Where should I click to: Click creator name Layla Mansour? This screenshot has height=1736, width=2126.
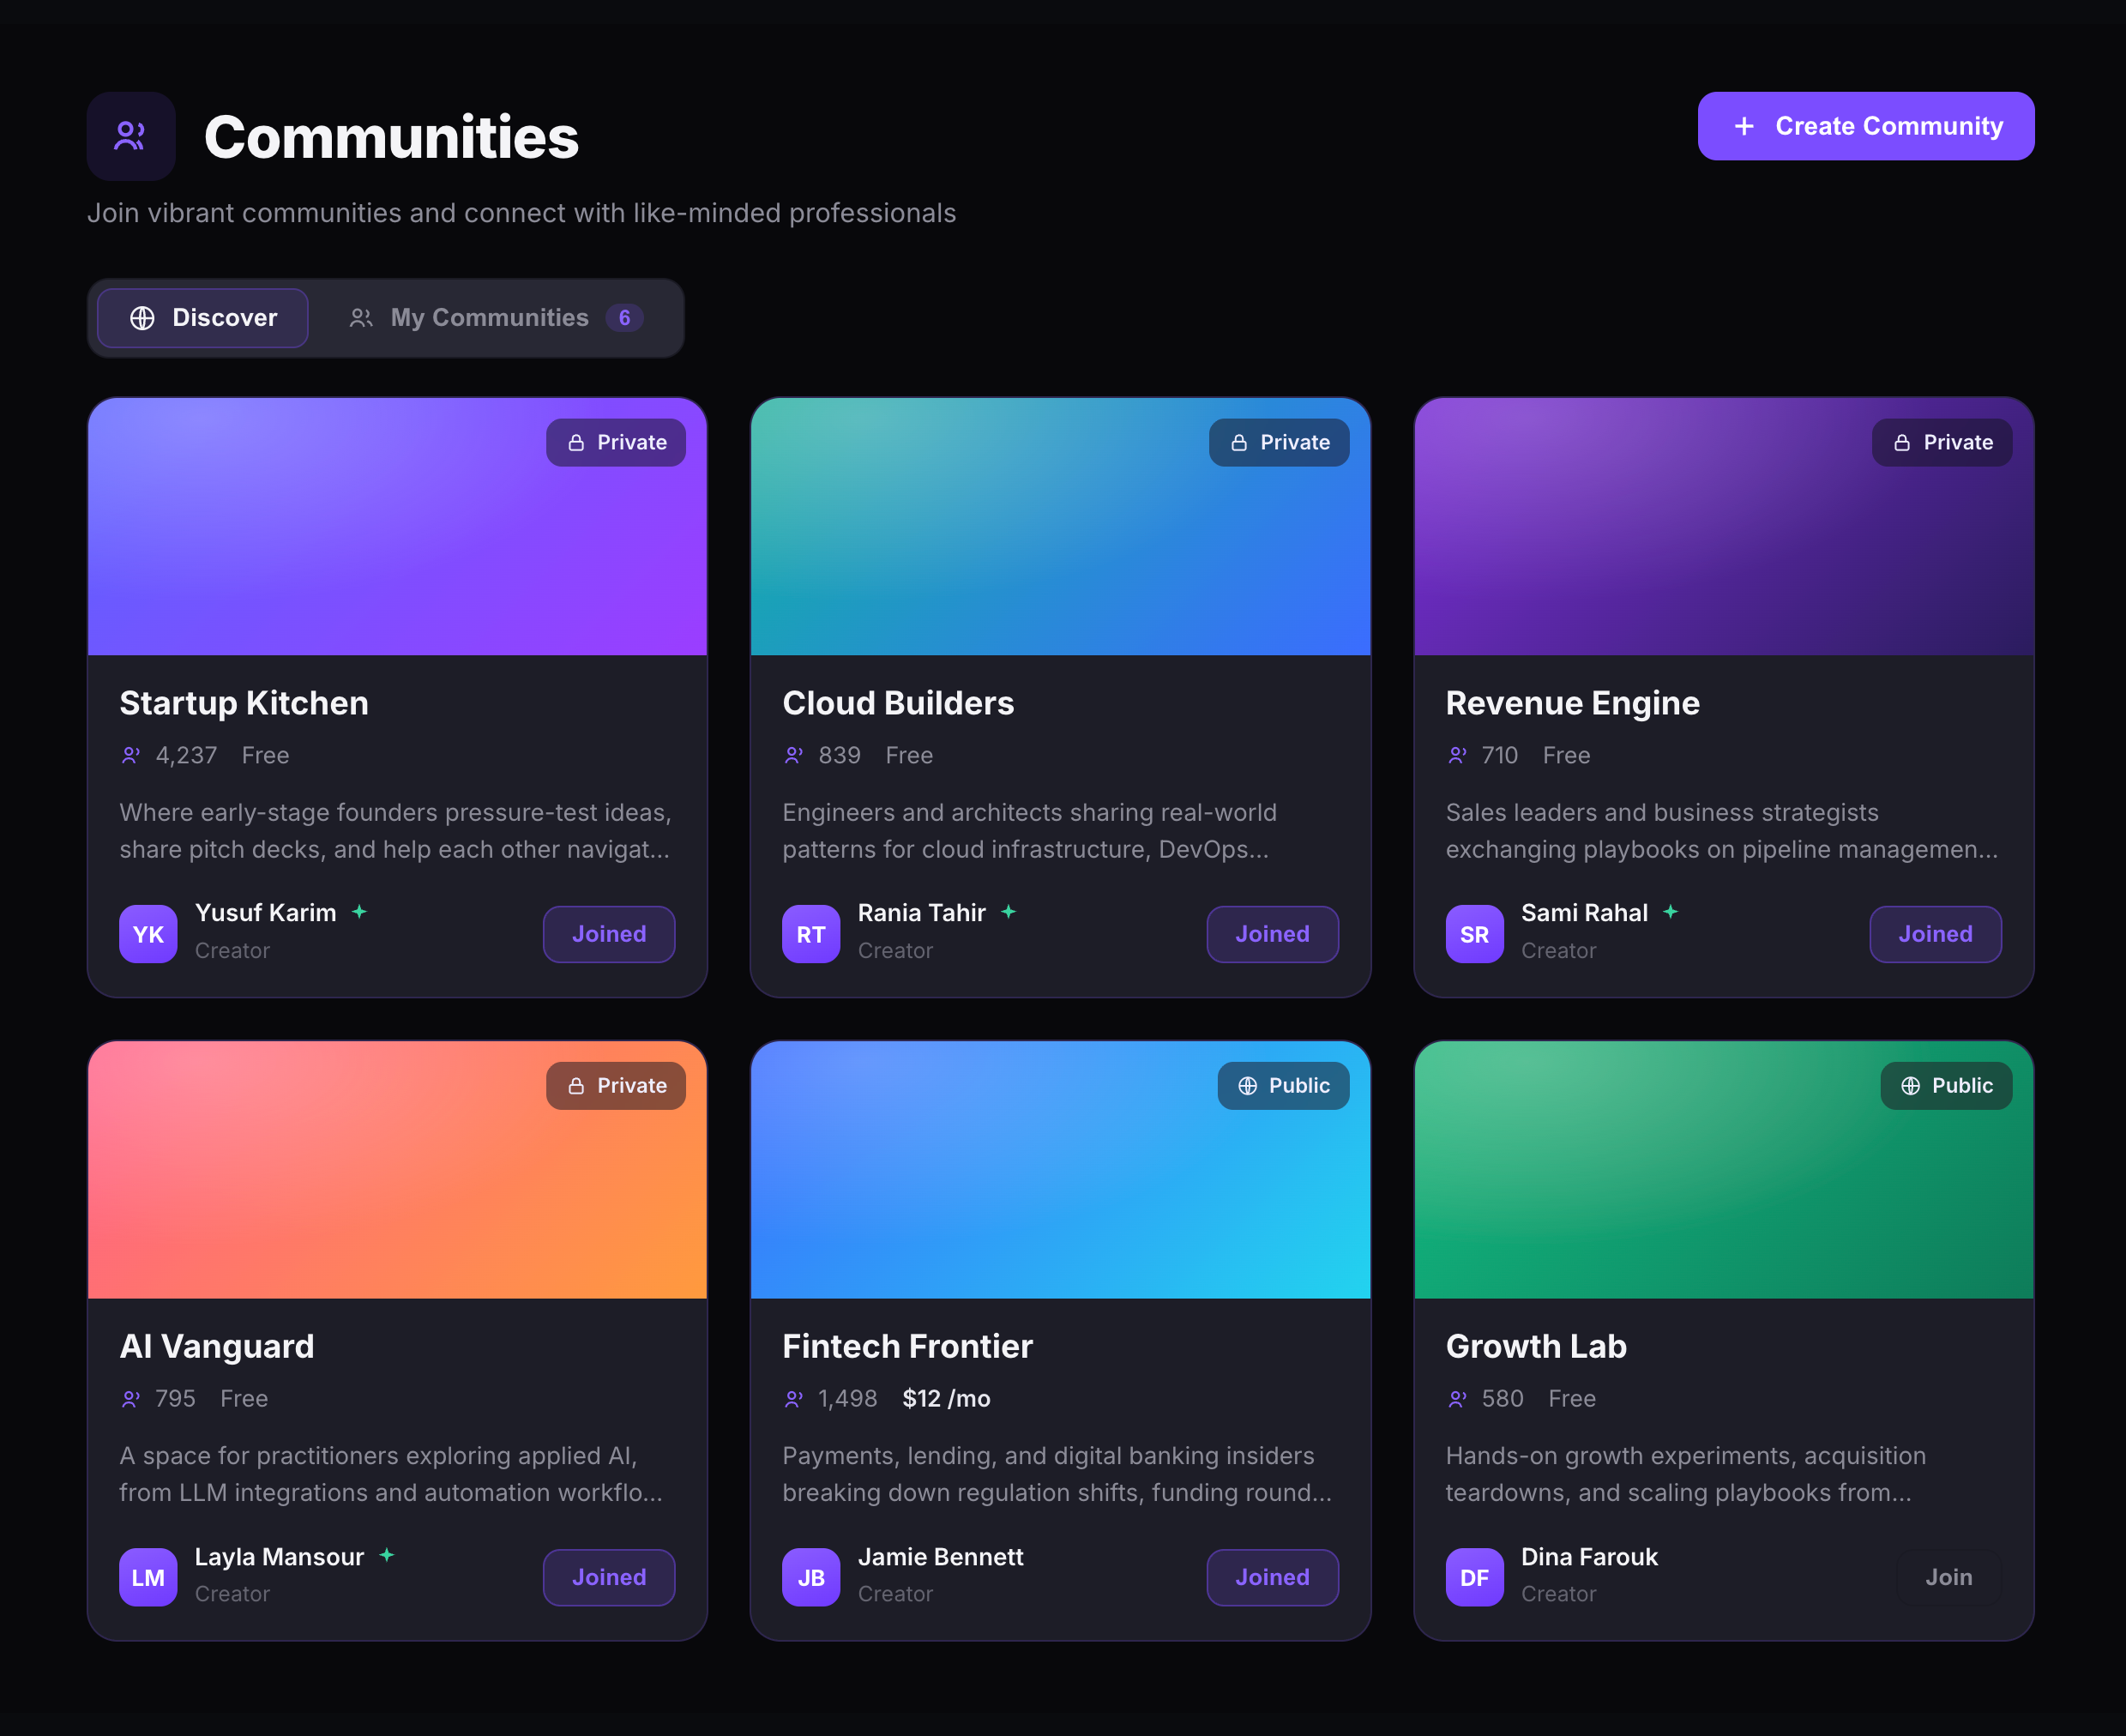click(x=279, y=1557)
